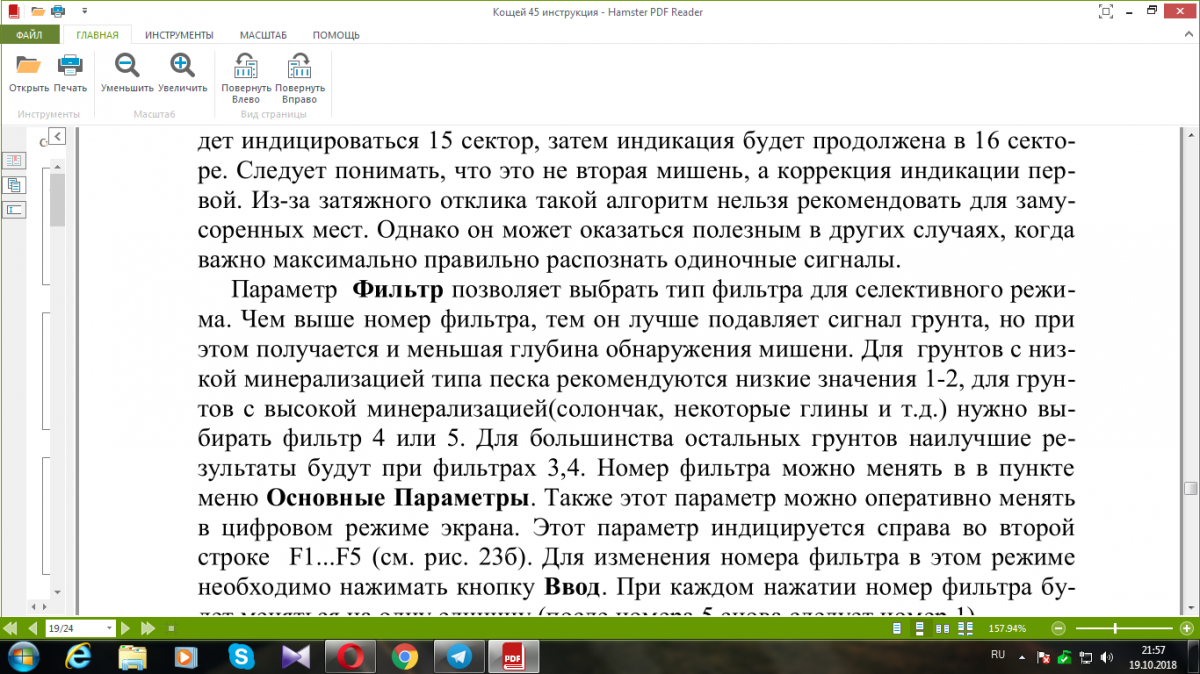This screenshot has height=674, width=1200.
Task: Jump to the first page in the status bar
Action: coord(11,629)
